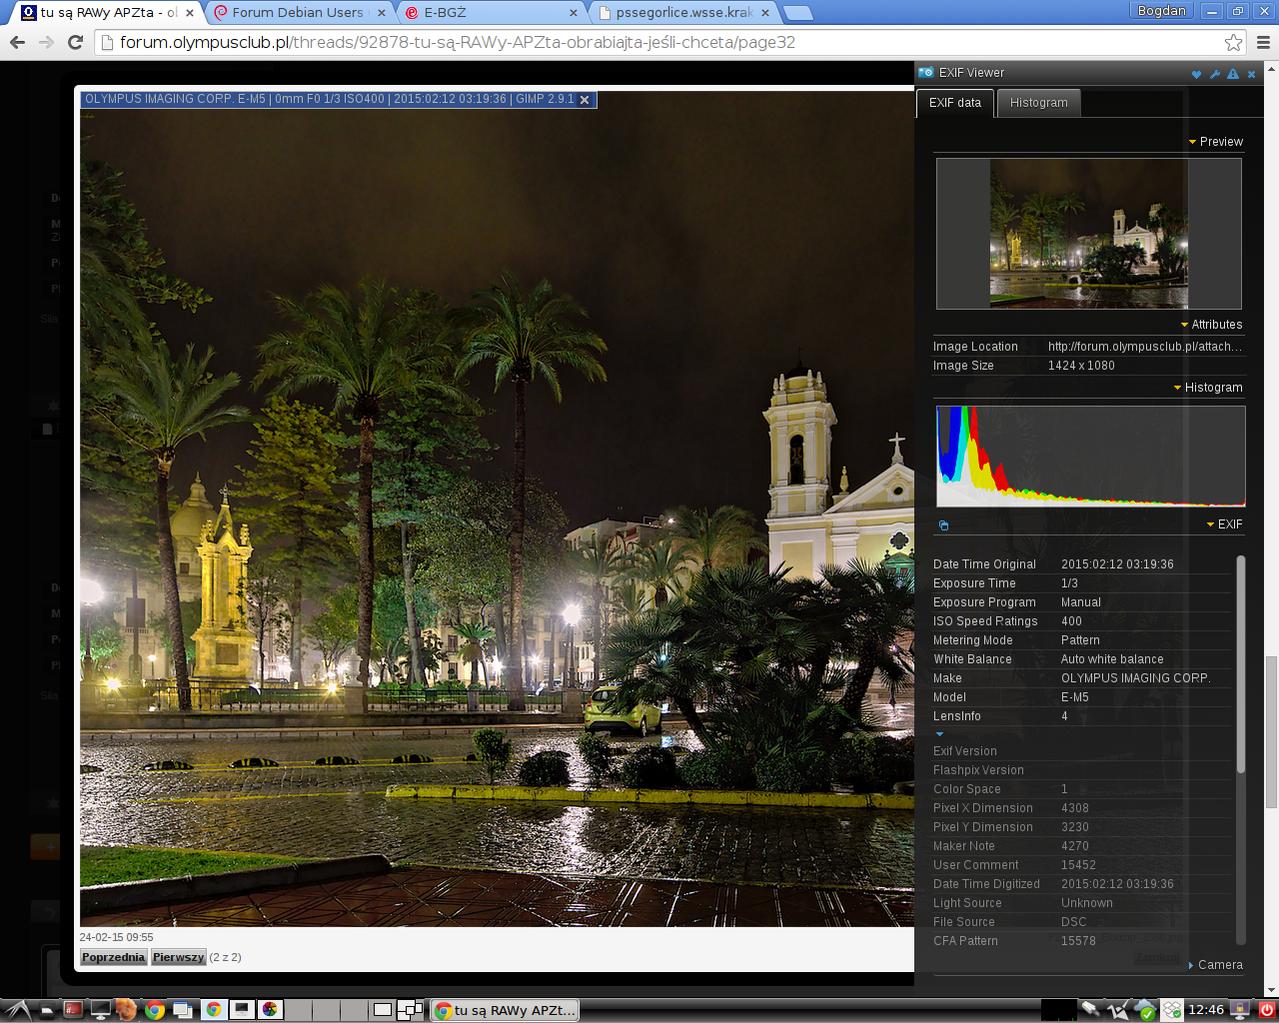The image size is (1279, 1023).
Task: Close the EXIF Viewer panel
Action: coord(1251,74)
